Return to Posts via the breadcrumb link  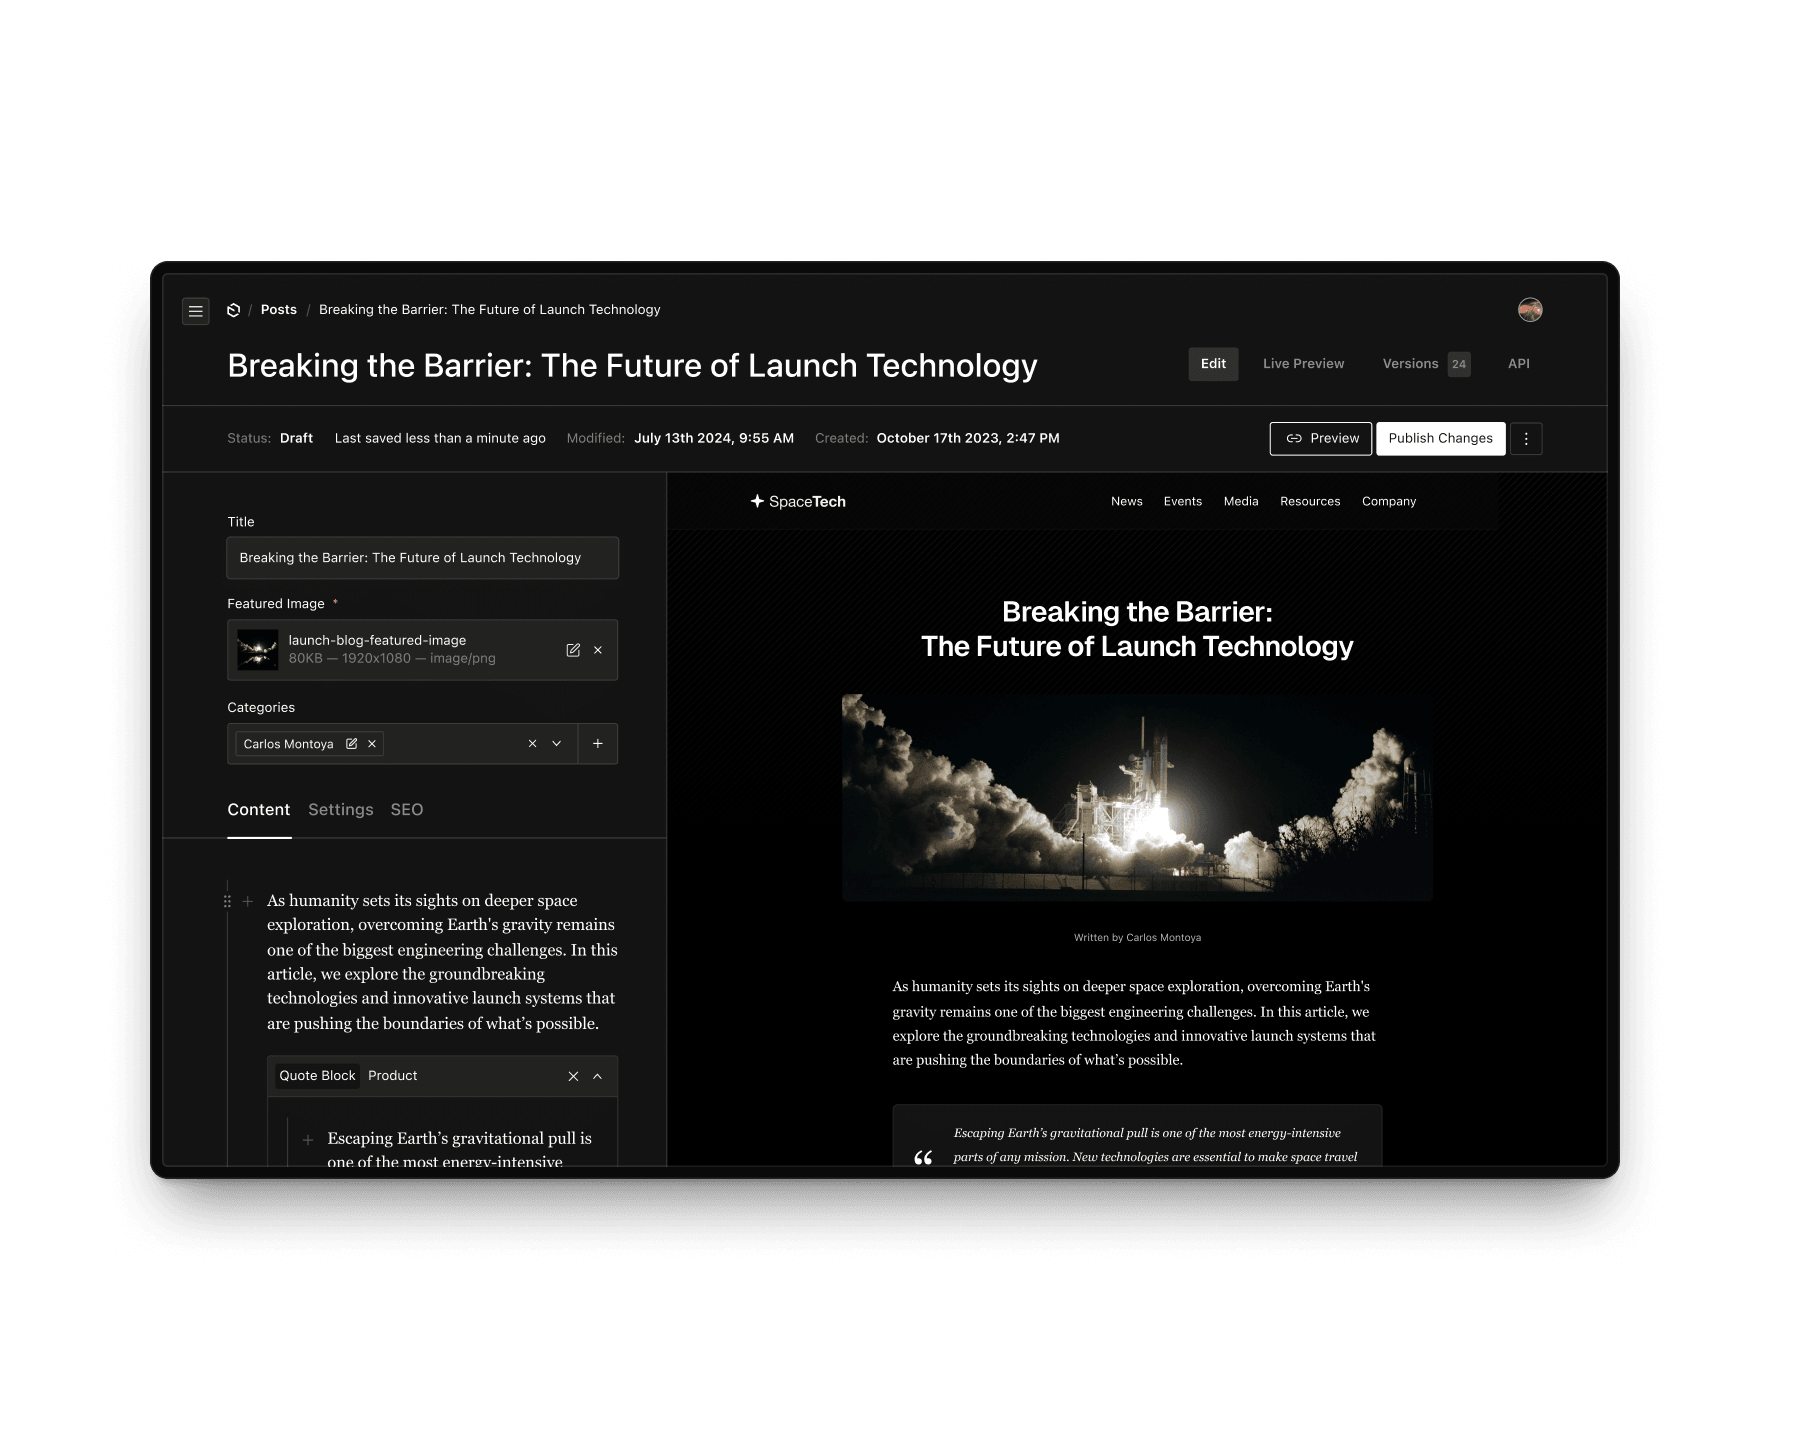click(278, 310)
